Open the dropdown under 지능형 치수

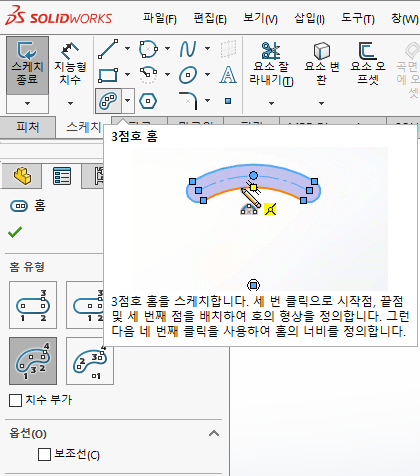[x=70, y=104]
